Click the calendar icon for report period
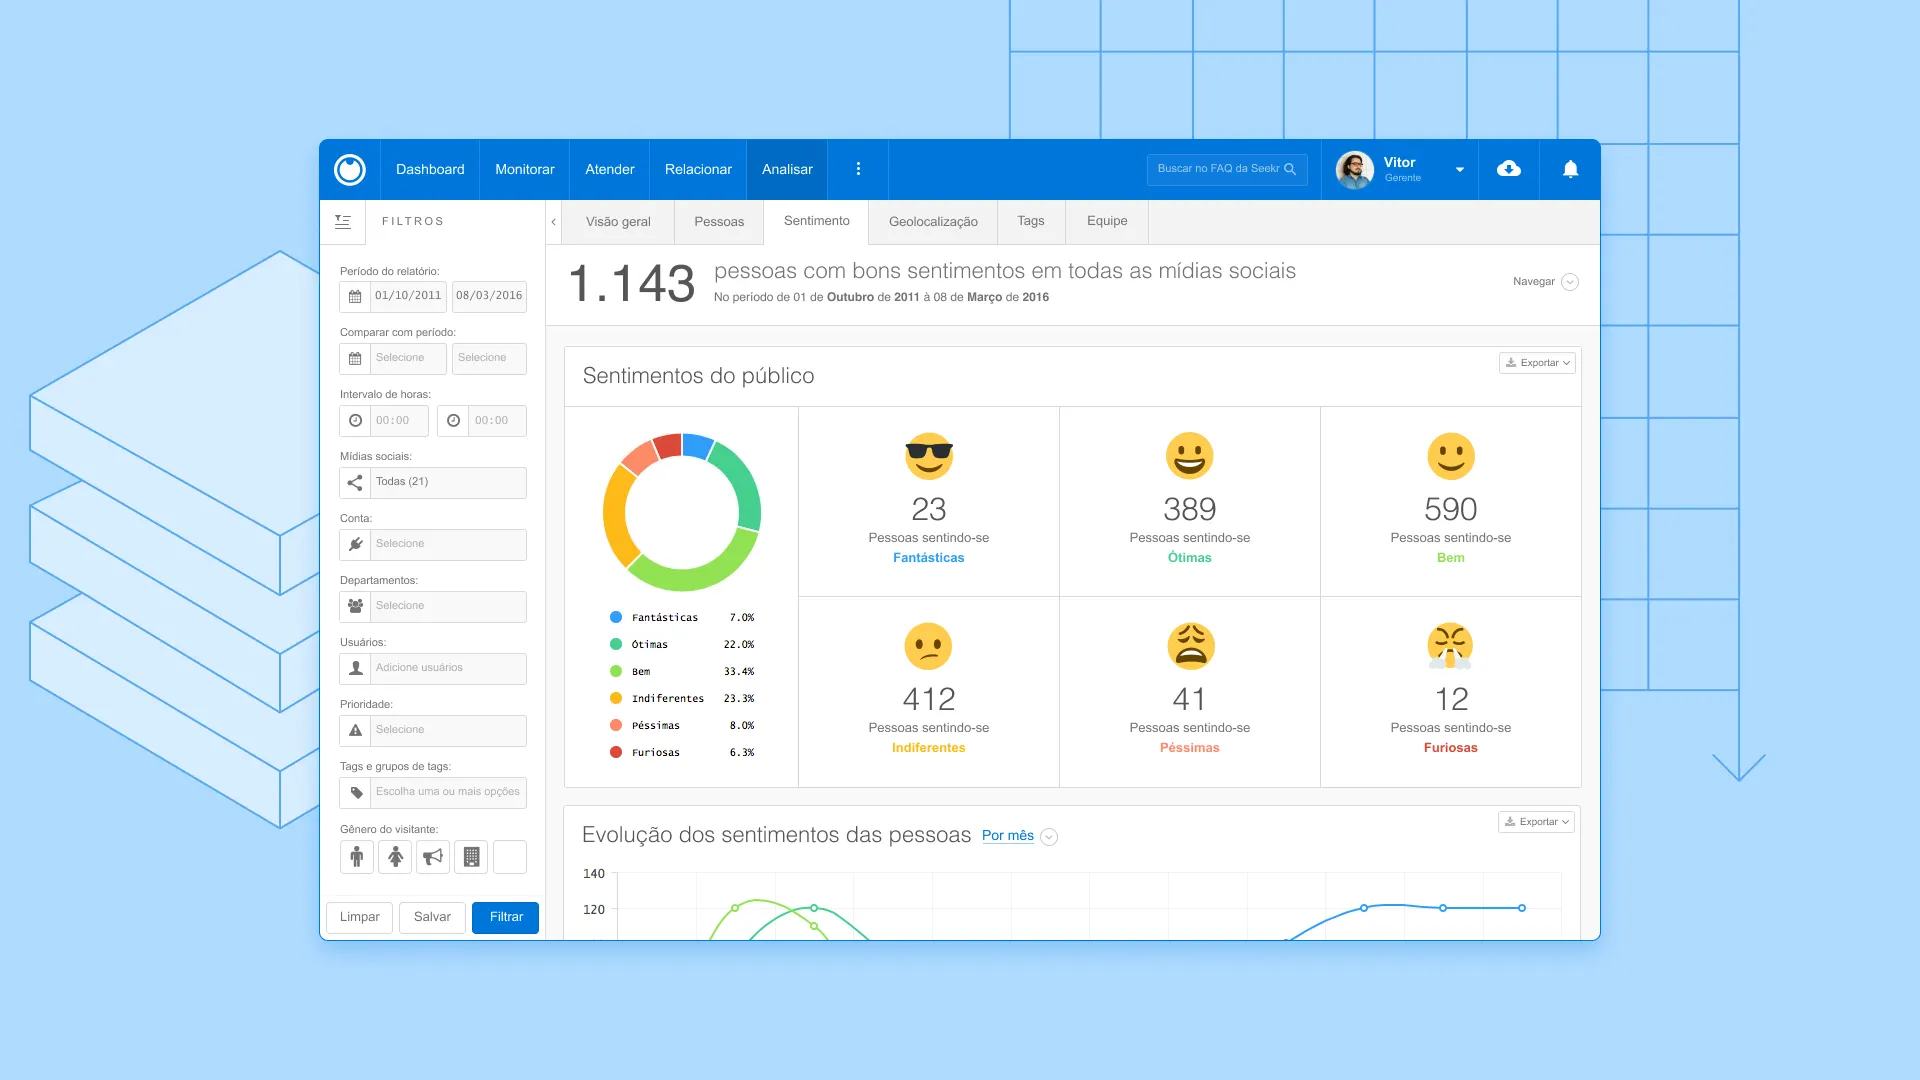This screenshot has width=1920, height=1080. [x=355, y=296]
